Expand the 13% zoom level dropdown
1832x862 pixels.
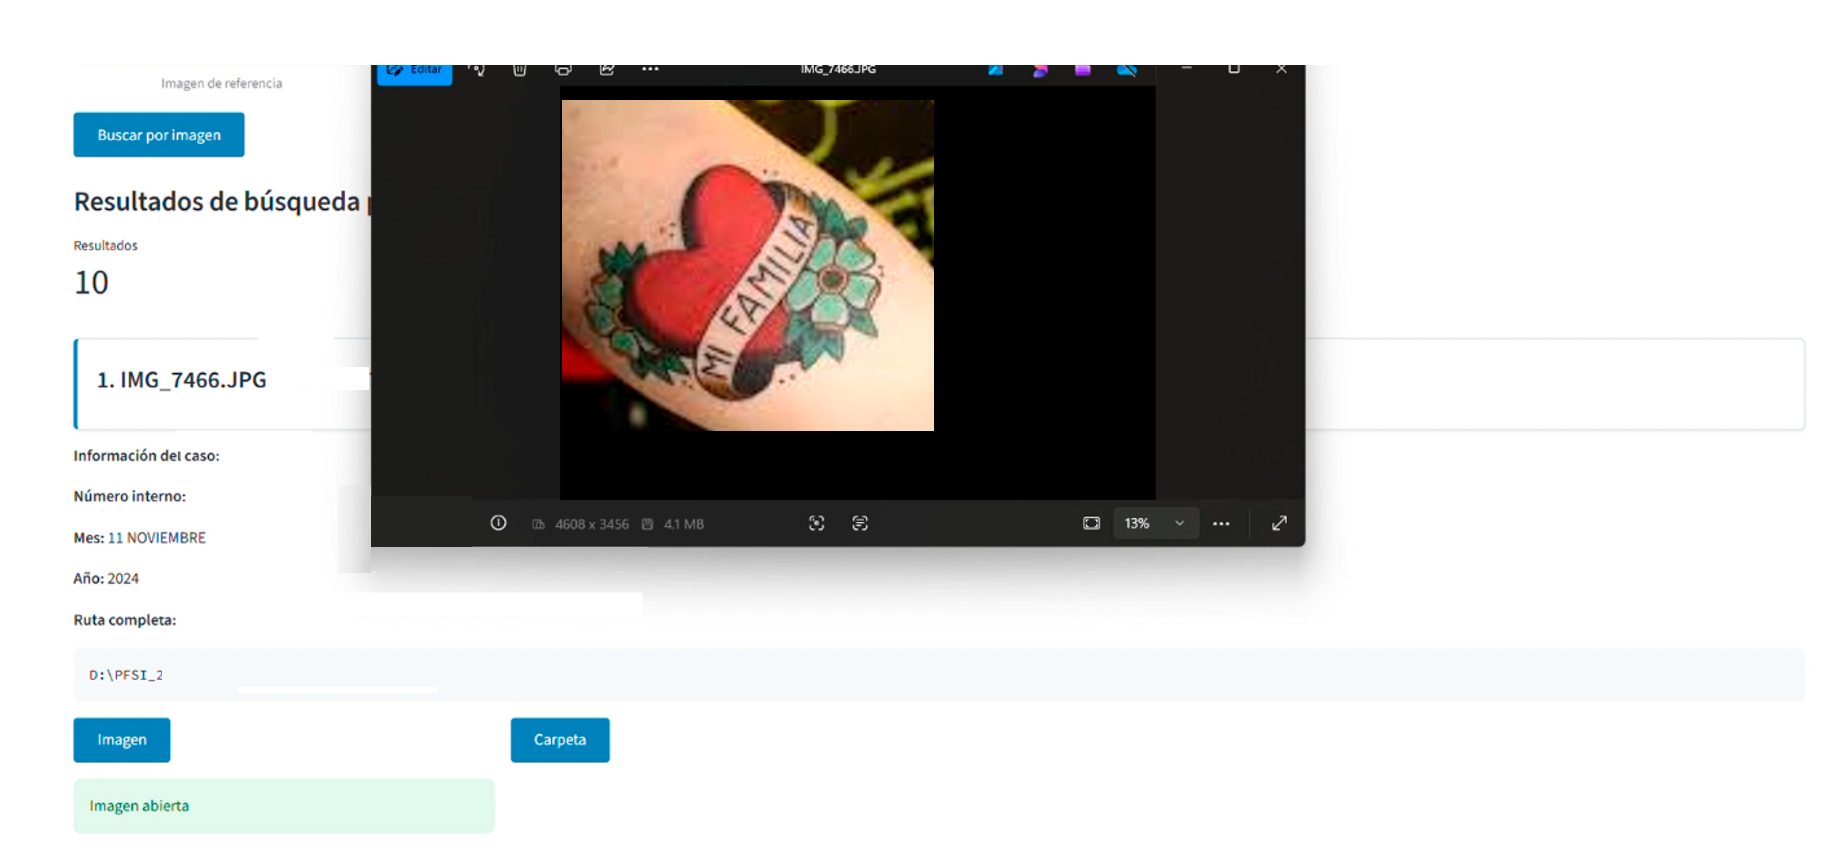(1179, 523)
